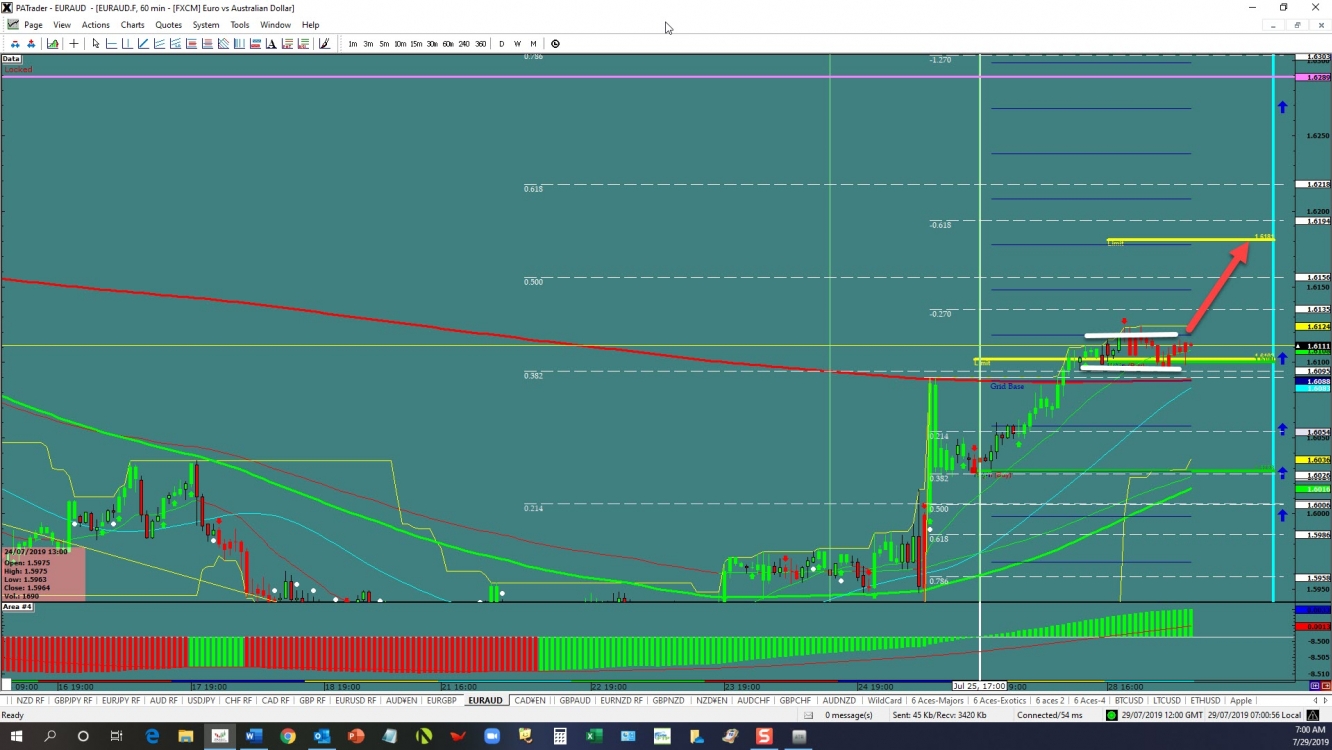Open the Window menu
The height and width of the screenshot is (750, 1332).
tap(276, 25)
